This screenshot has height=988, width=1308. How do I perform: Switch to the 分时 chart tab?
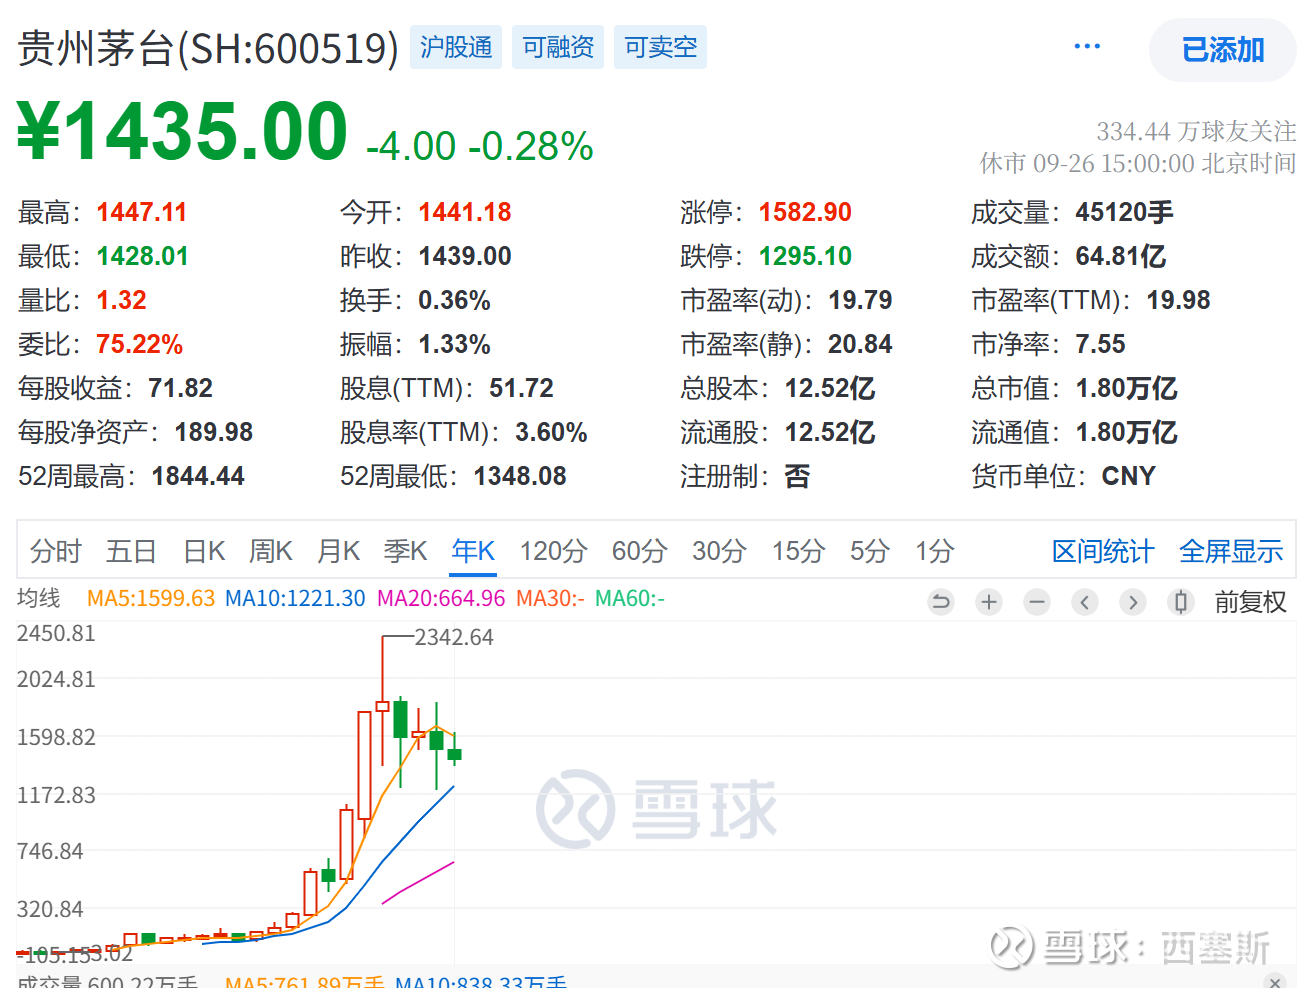[56, 551]
